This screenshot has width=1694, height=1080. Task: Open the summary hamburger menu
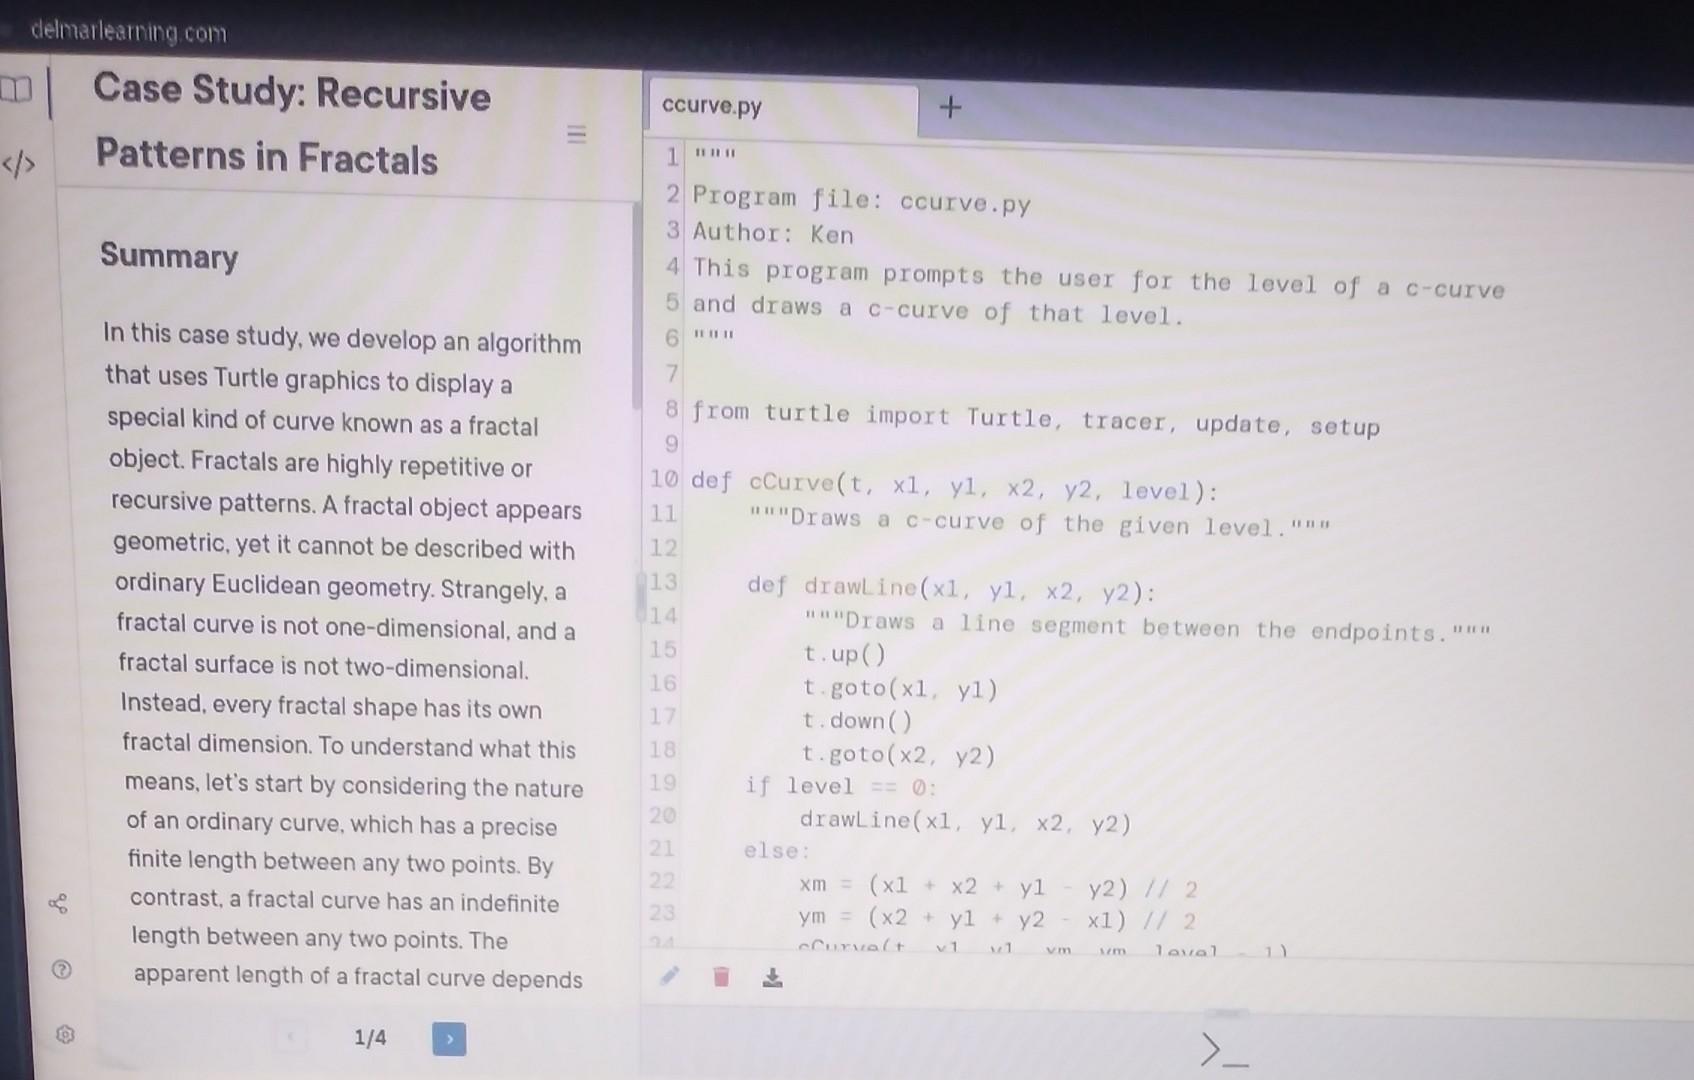point(577,136)
